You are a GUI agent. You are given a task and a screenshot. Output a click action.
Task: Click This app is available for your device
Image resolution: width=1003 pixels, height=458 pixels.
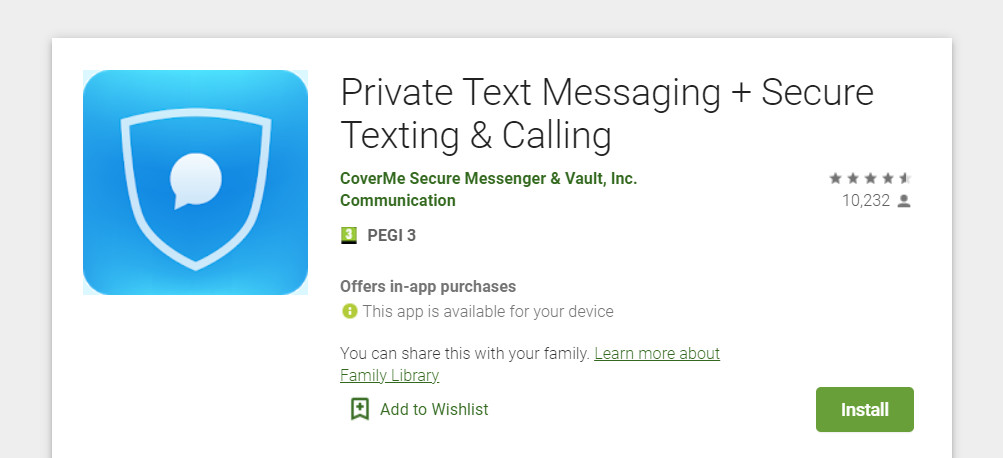pyautogui.click(x=488, y=312)
